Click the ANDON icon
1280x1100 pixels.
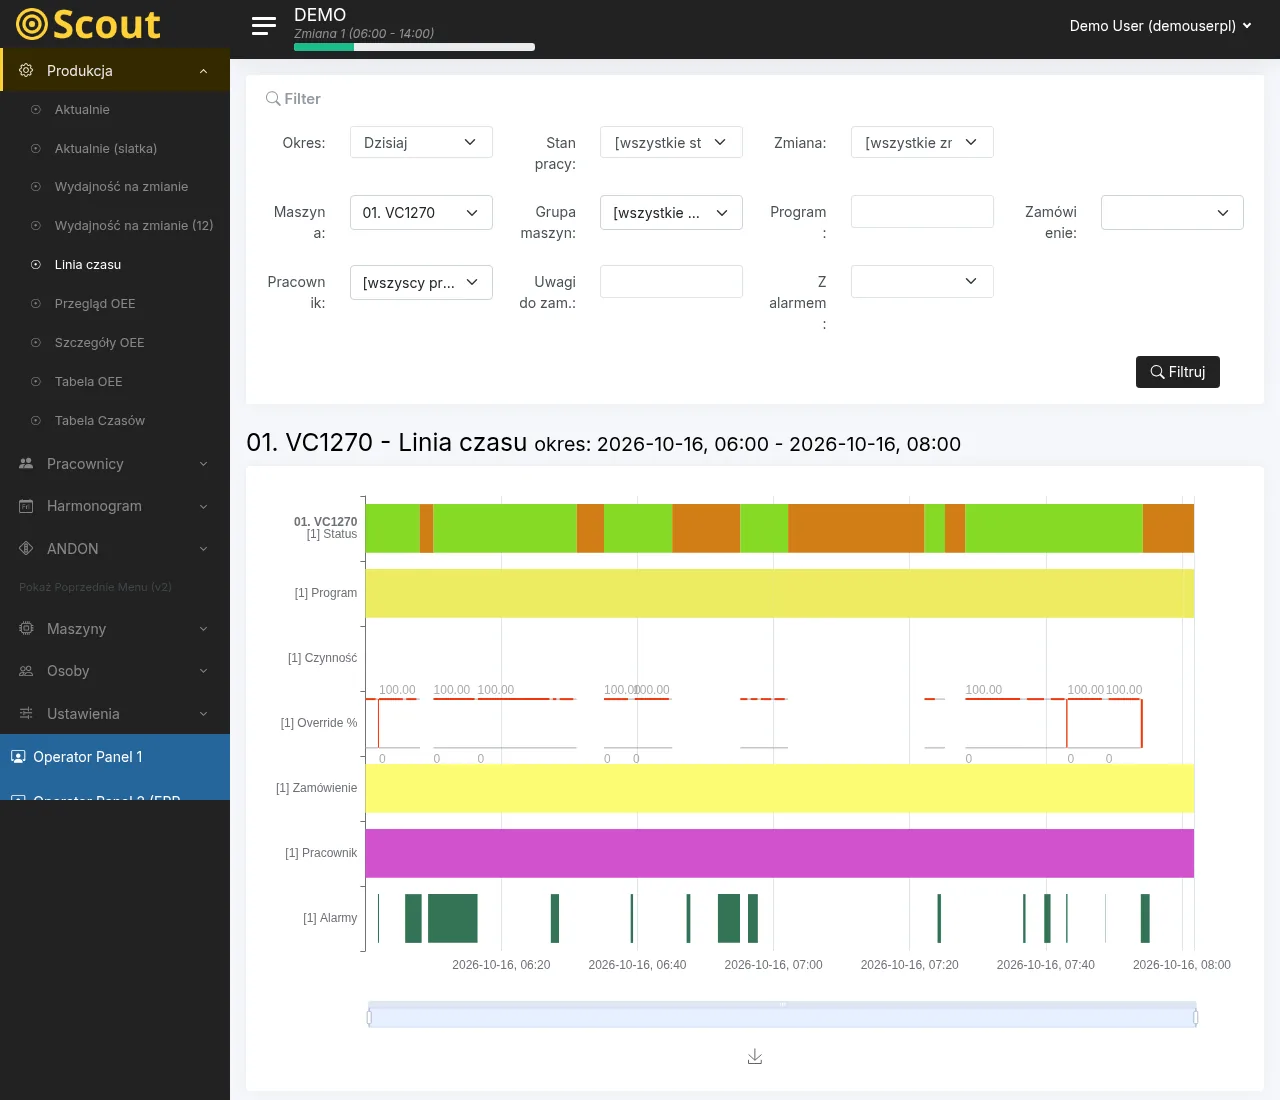pos(26,549)
